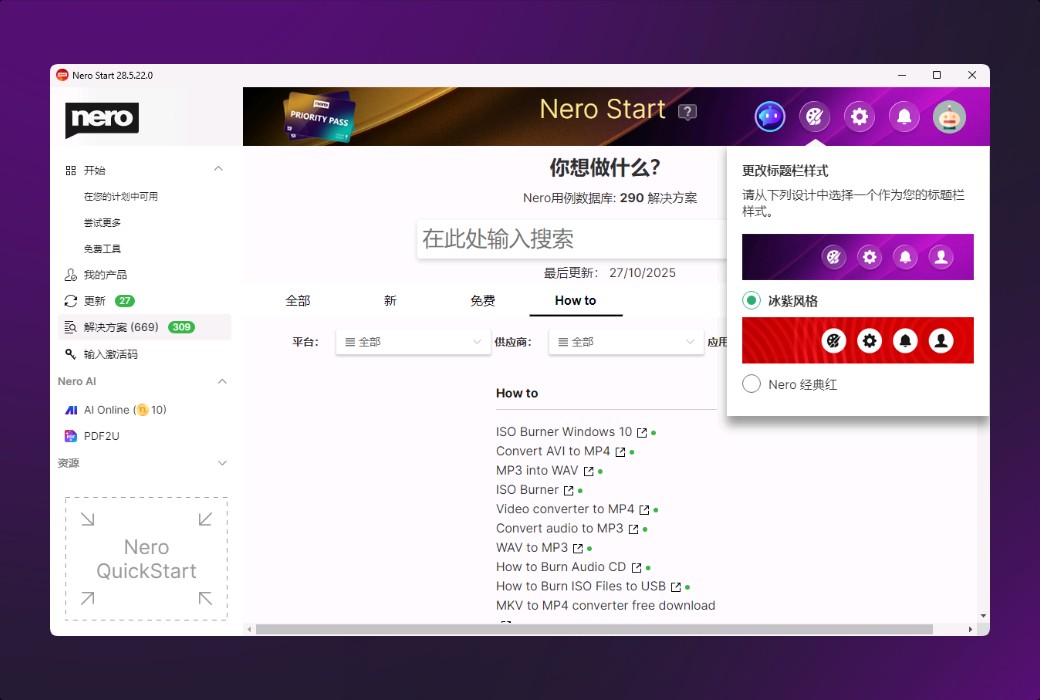This screenshot has width=1040, height=700.
Task: Switch to the How to tab
Action: click(575, 300)
